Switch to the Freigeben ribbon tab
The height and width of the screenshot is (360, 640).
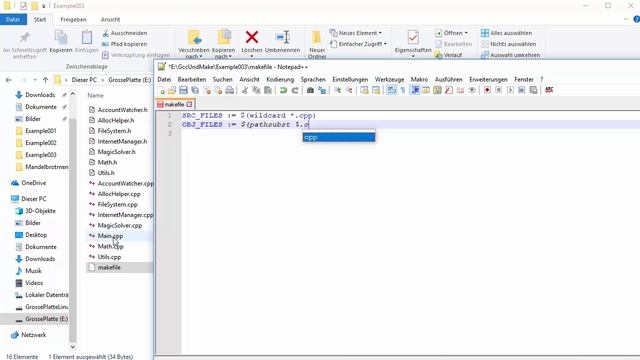click(73, 19)
